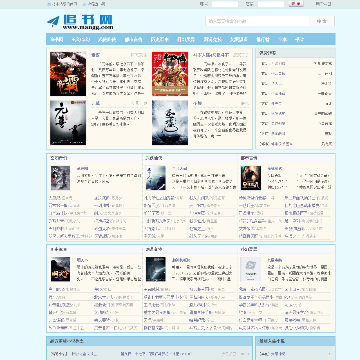Open the small dark cover with yellow title
Image resolution: width=360 pixels, height=360 pixels.
[60, 269]
